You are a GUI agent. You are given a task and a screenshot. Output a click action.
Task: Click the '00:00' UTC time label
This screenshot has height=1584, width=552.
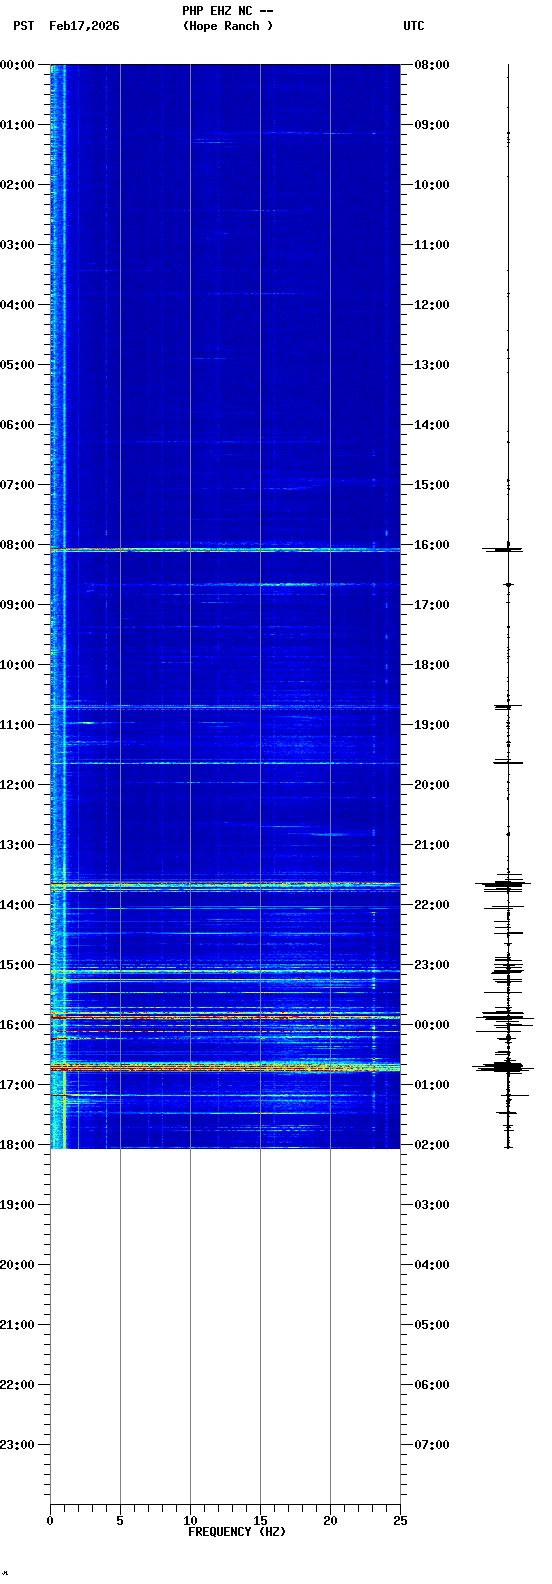tap(432, 1025)
